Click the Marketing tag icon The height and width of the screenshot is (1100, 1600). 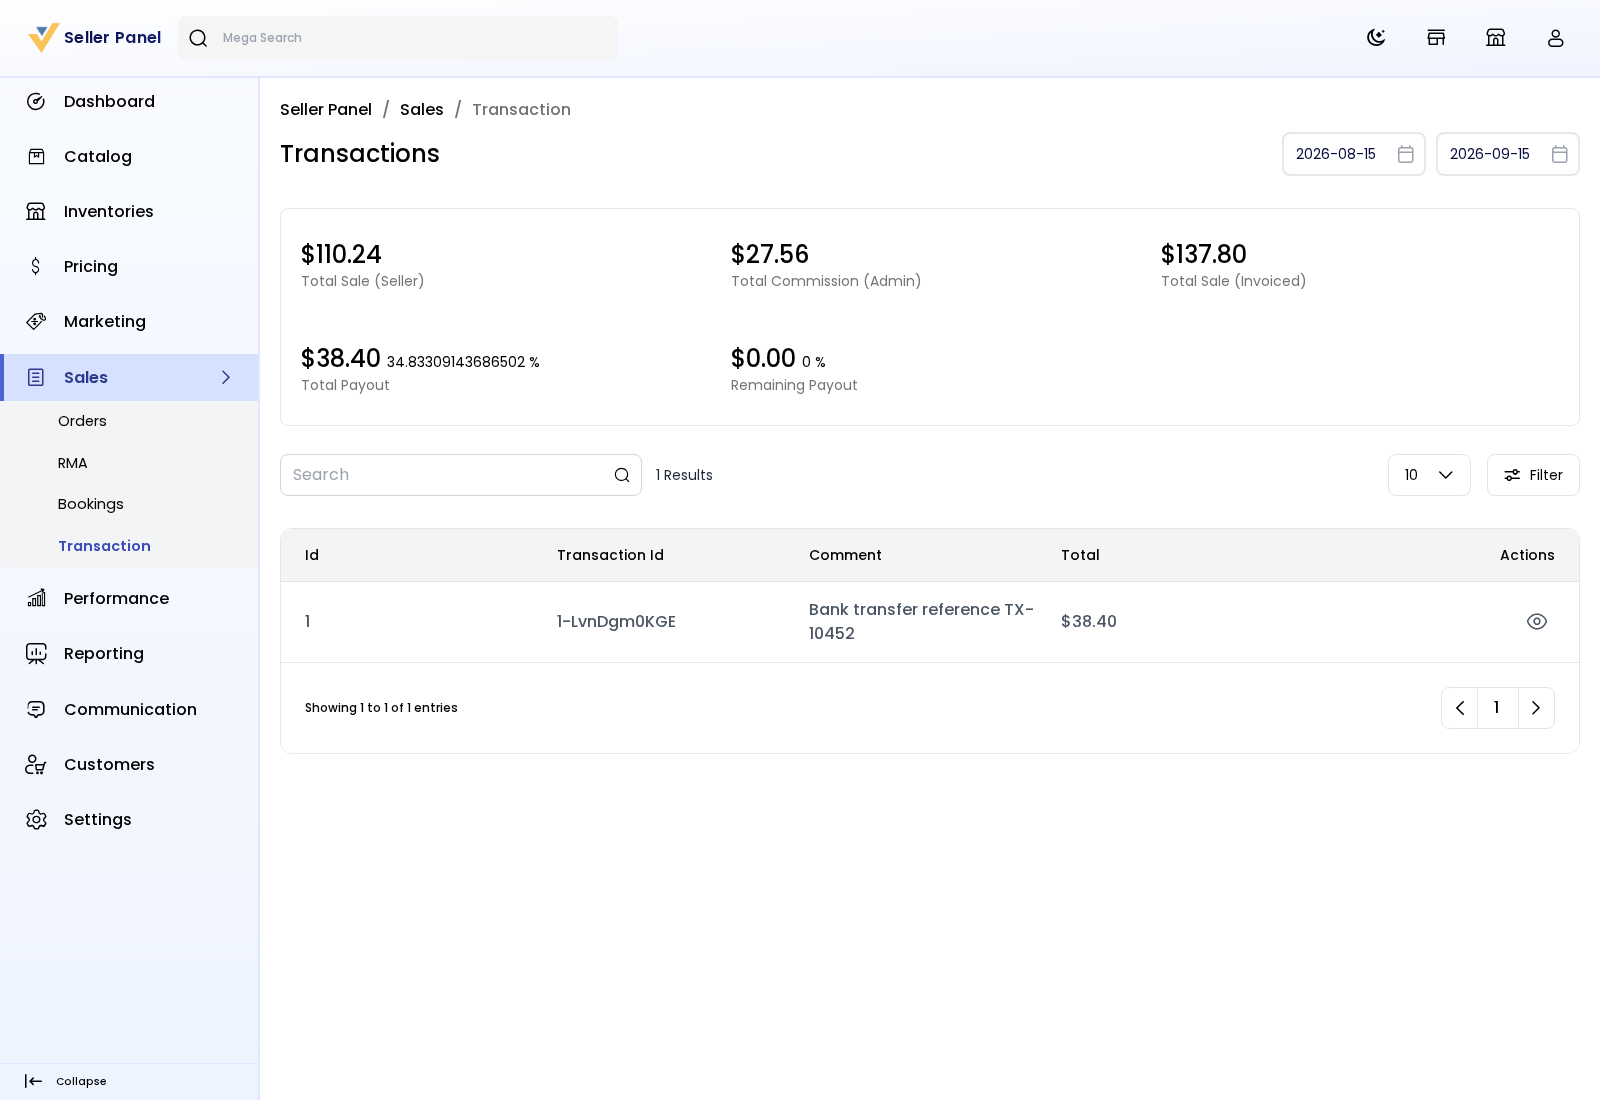point(36,322)
